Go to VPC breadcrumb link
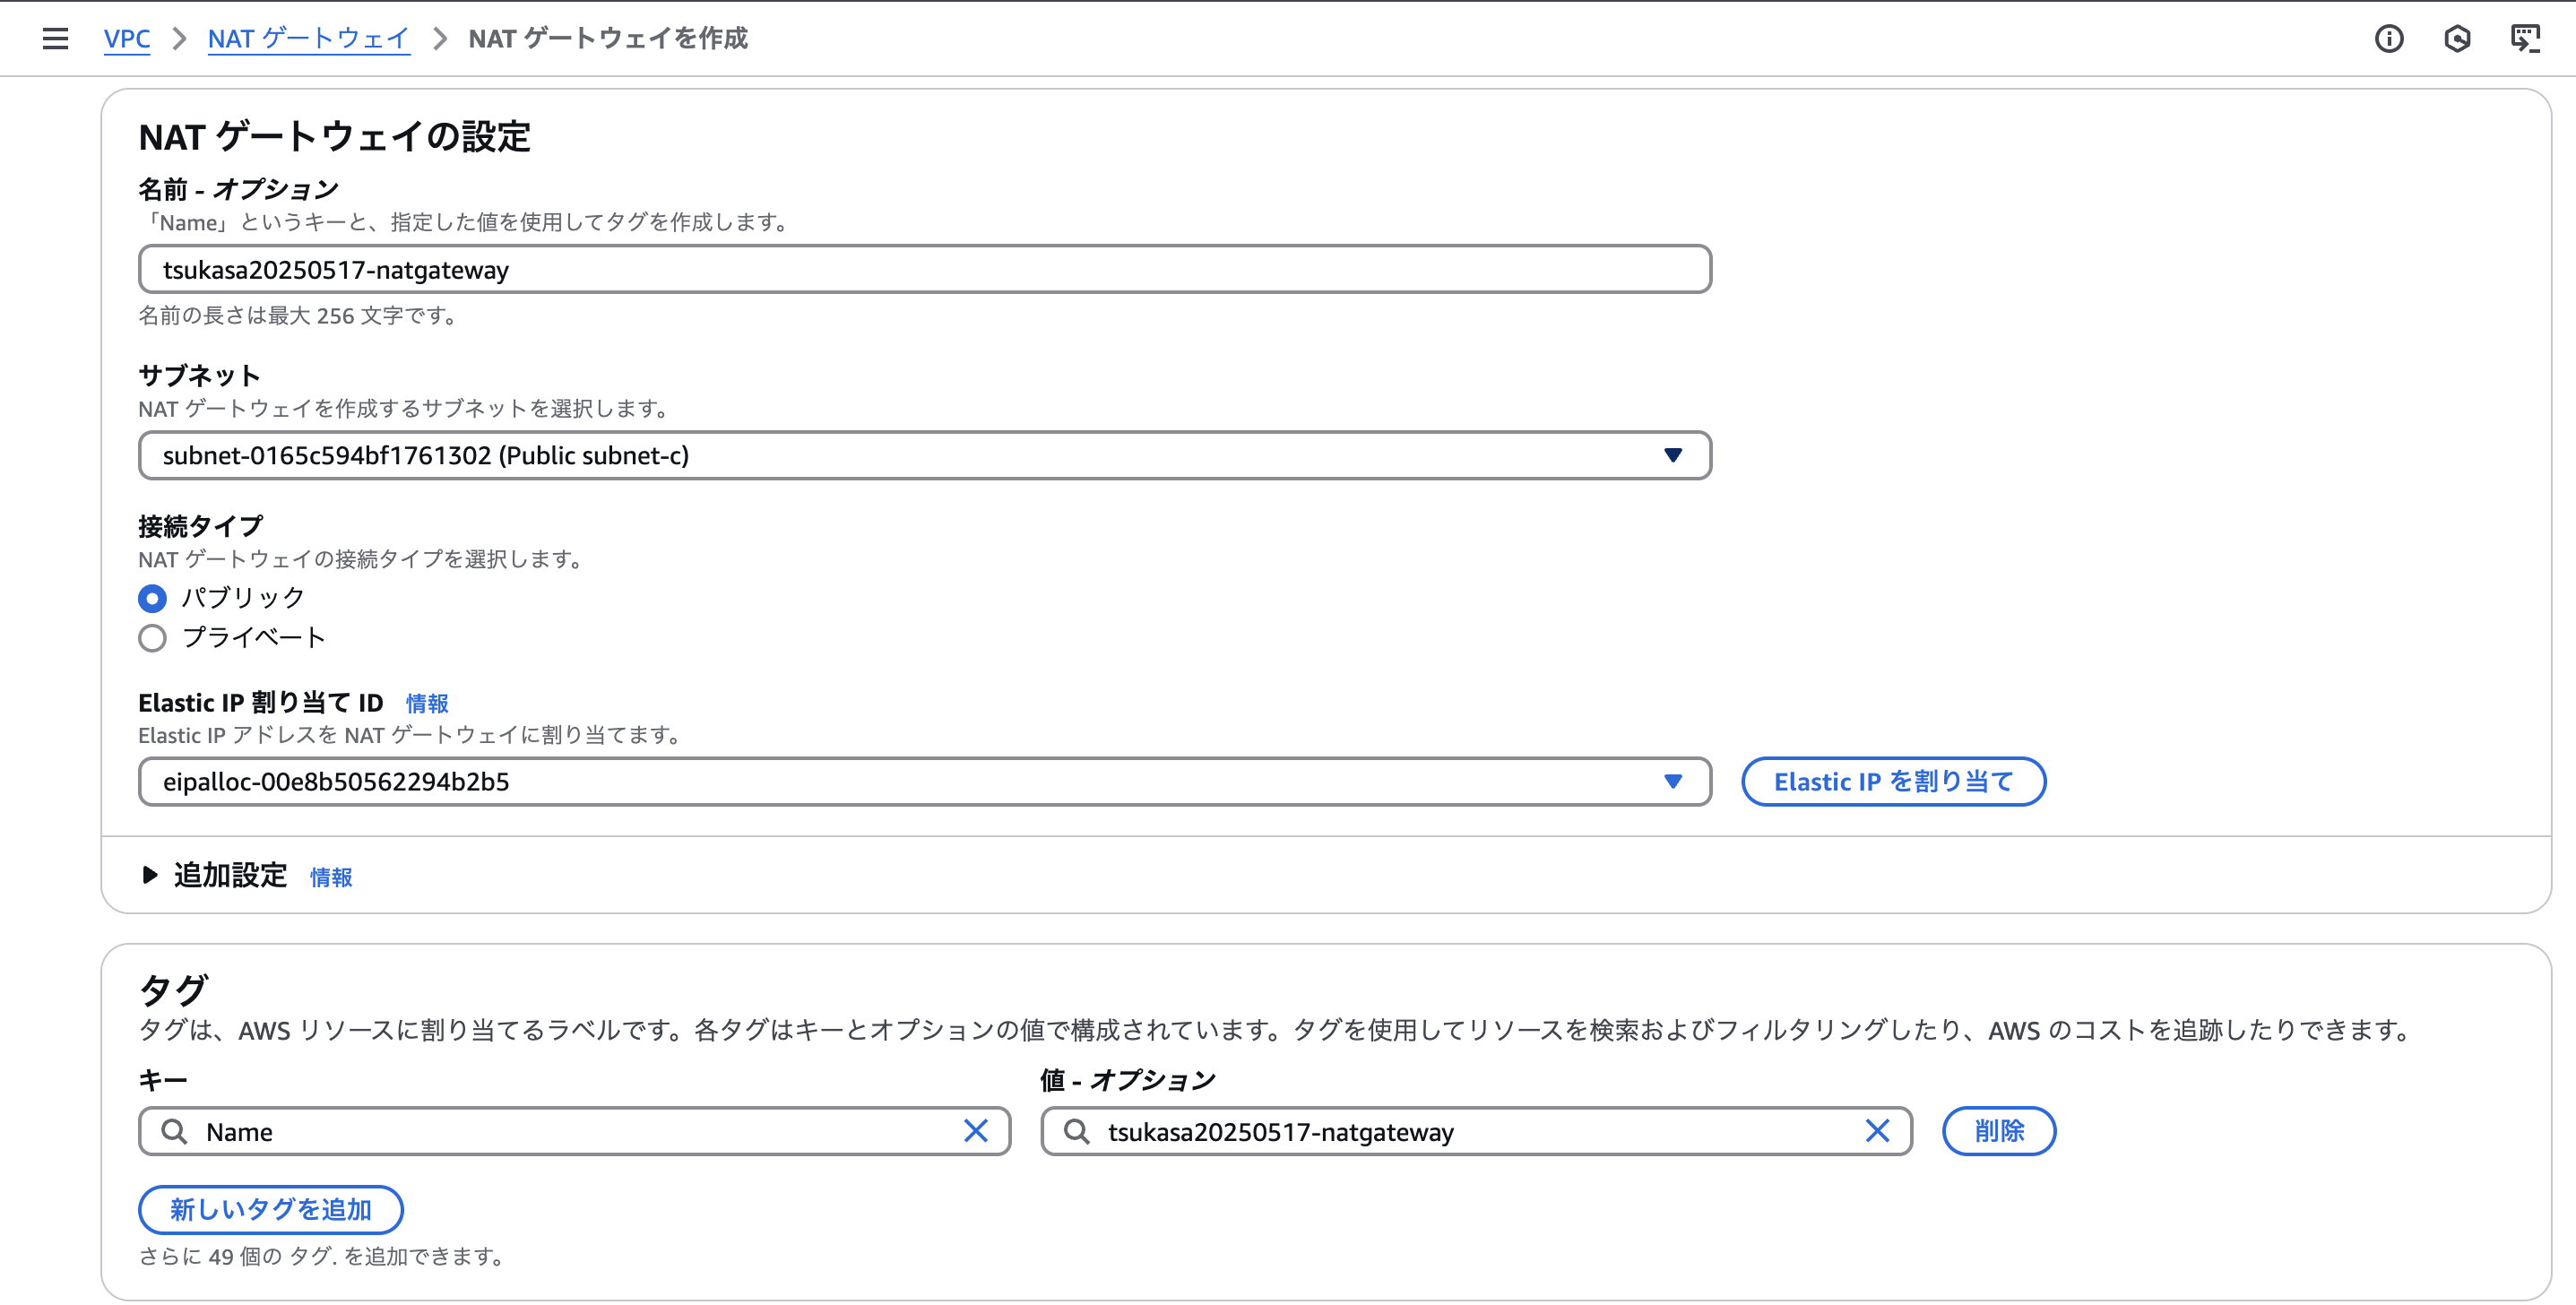The image size is (2576, 1305). click(127, 39)
